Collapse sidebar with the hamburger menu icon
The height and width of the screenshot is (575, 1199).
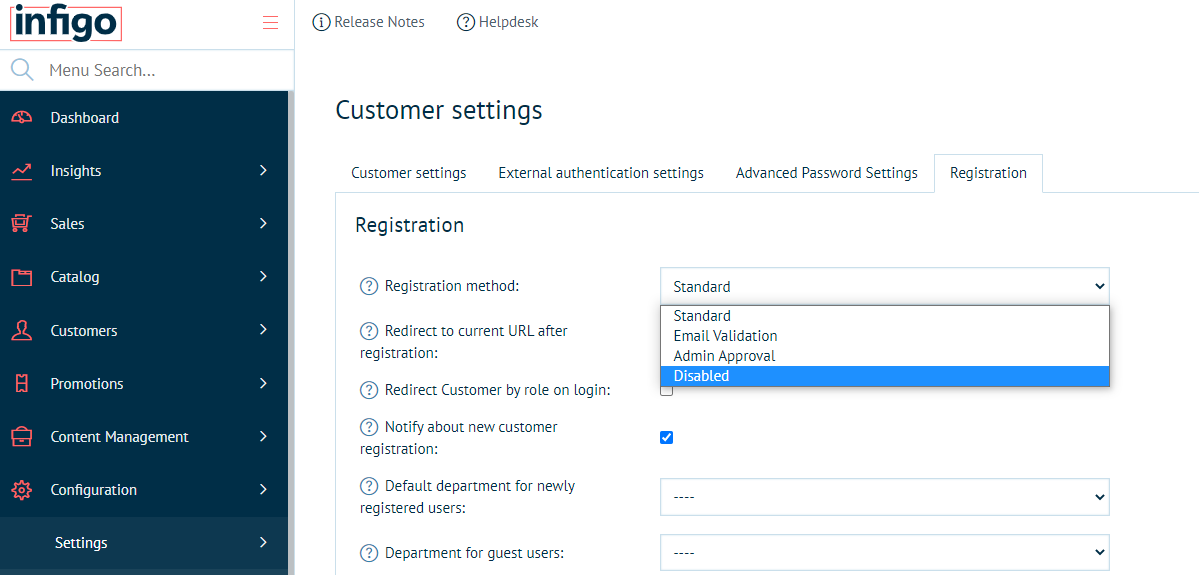coord(270,23)
